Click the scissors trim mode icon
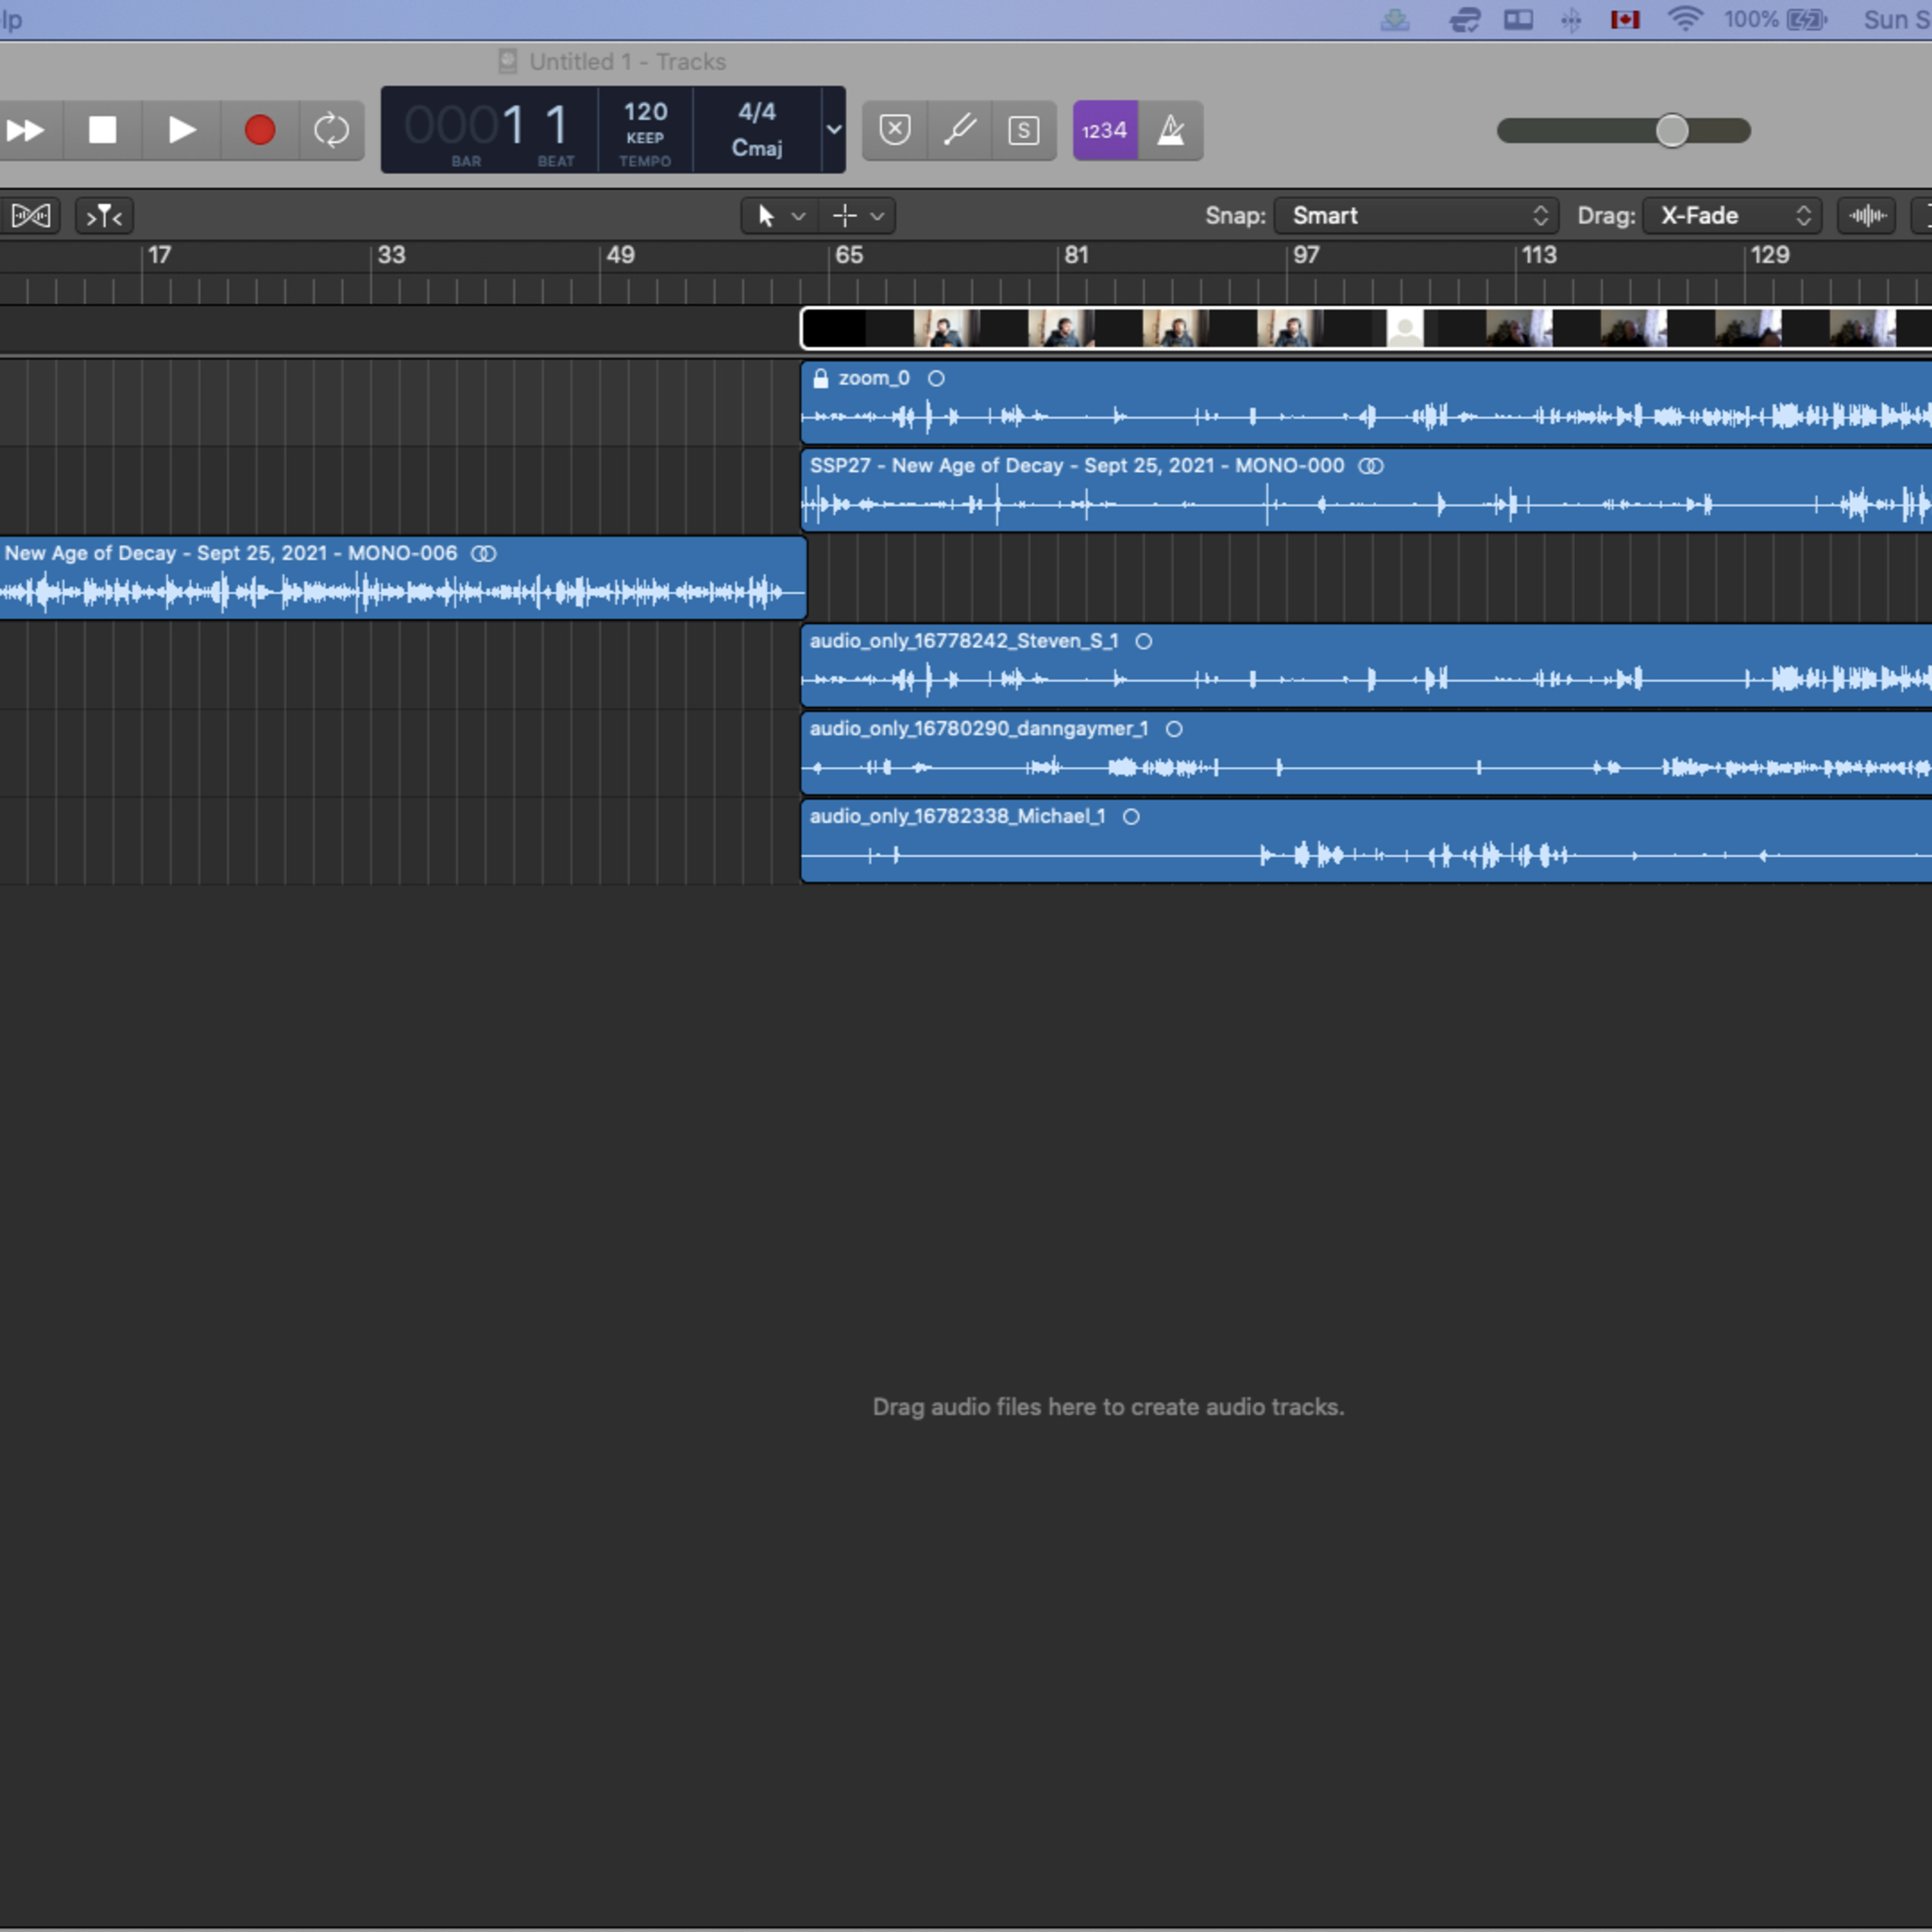The width and height of the screenshot is (1932, 1932). click(x=31, y=216)
